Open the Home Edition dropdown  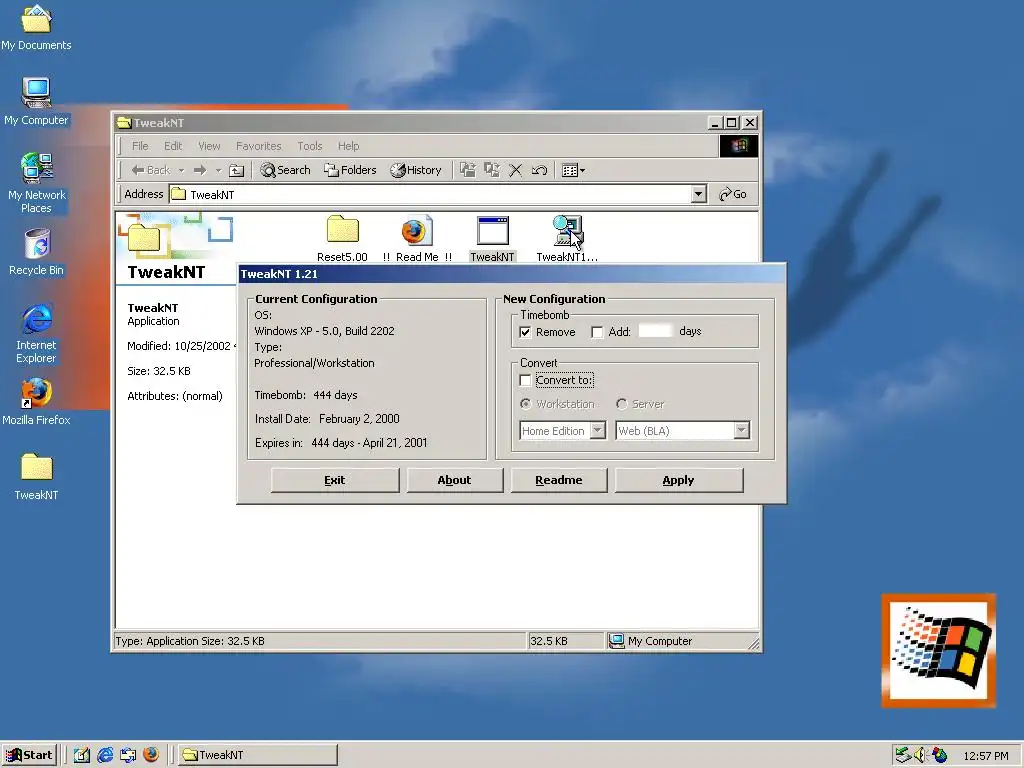click(563, 431)
